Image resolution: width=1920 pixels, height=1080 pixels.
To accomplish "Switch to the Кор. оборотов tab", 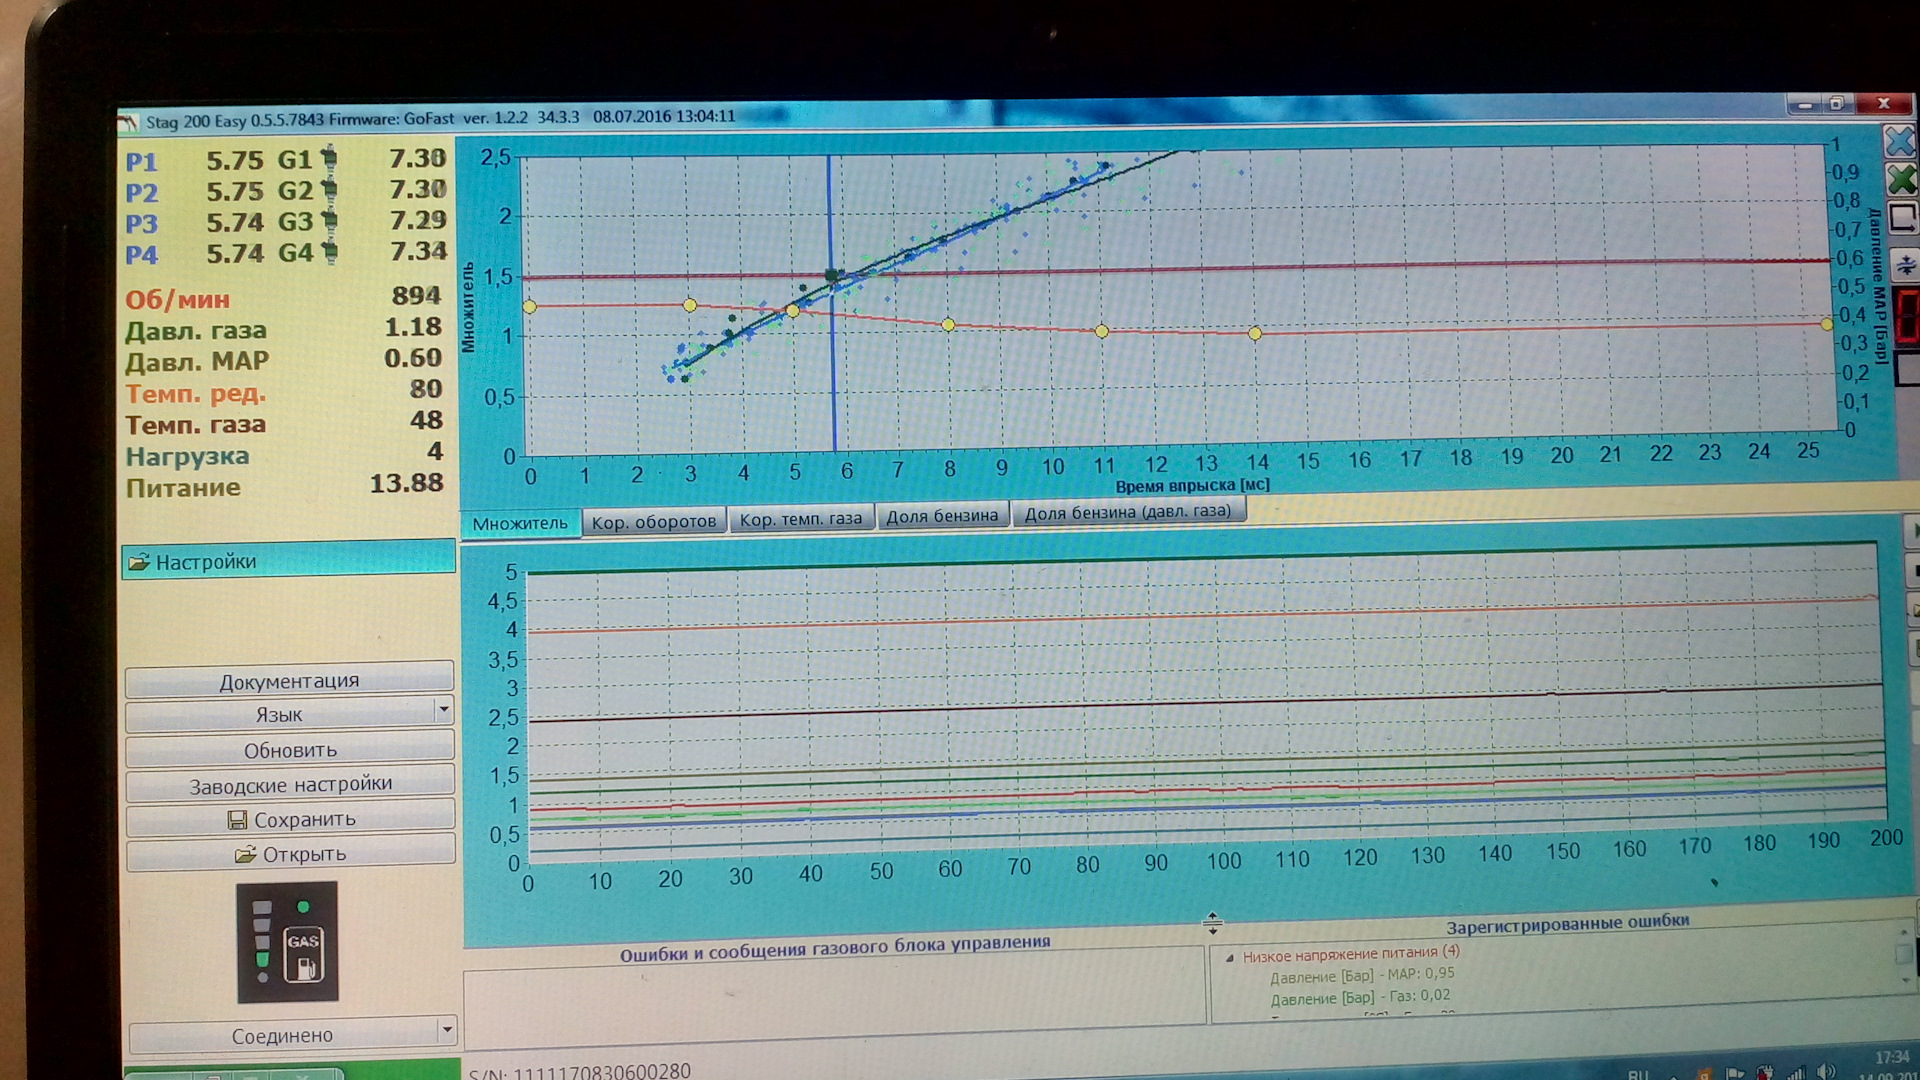I will (x=654, y=521).
